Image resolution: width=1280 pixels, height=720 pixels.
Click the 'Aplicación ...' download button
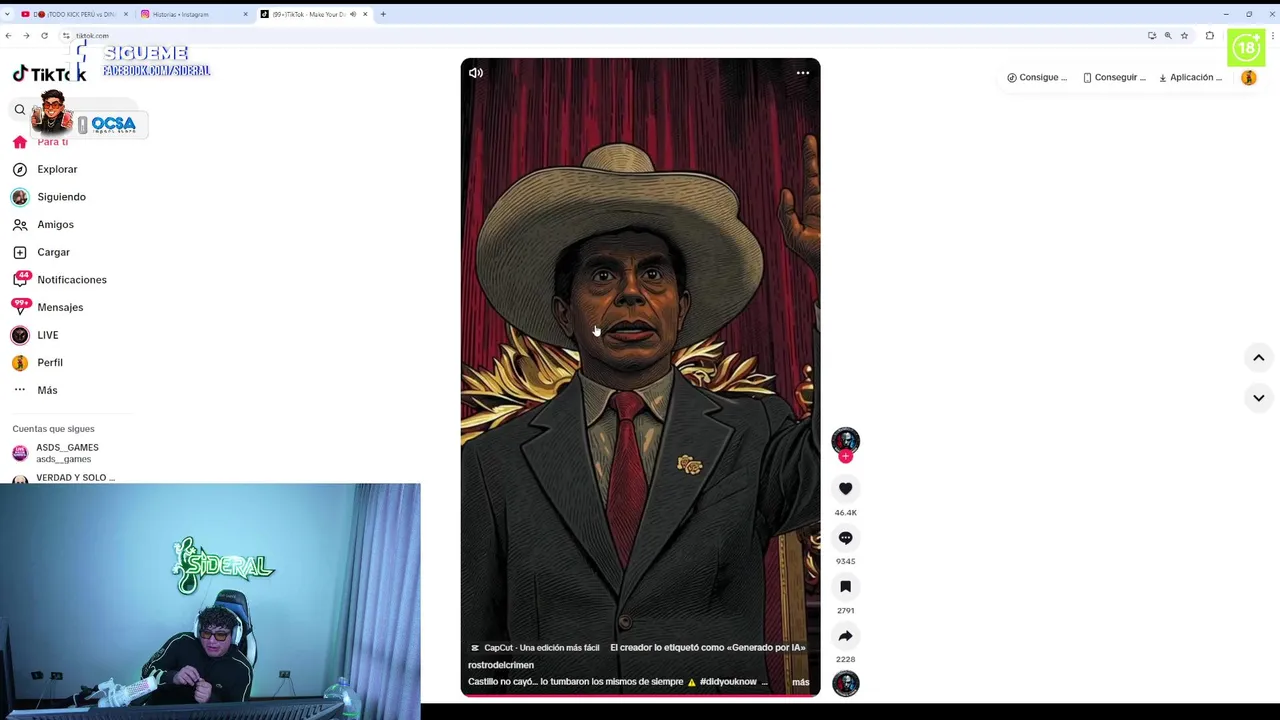click(x=1190, y=77)
